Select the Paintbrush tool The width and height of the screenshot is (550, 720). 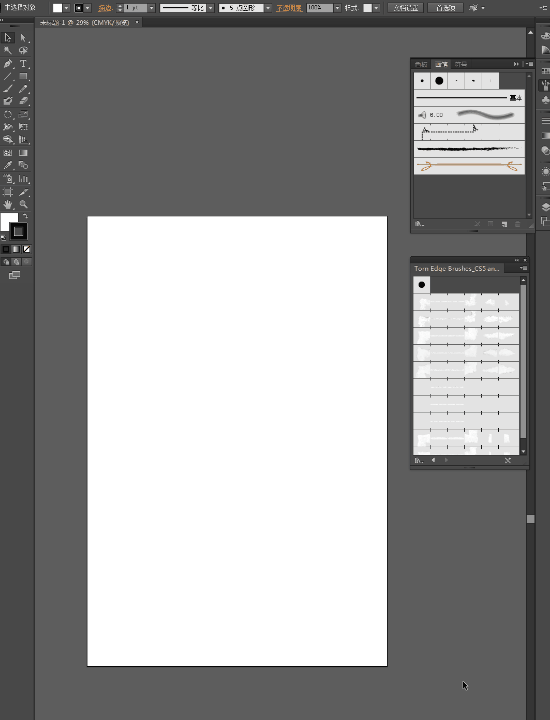tap(8, 89)
